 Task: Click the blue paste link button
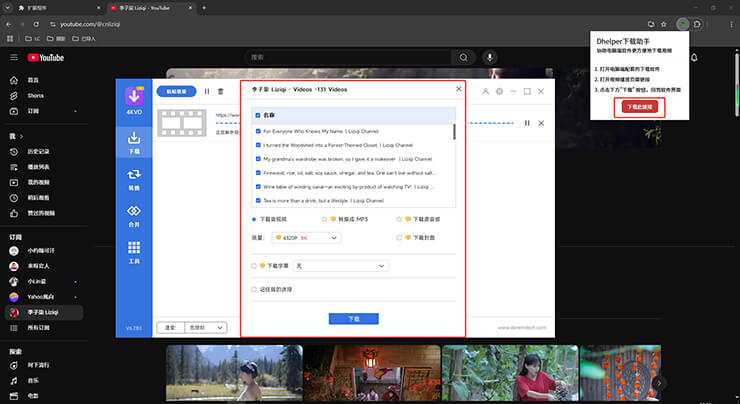[177, 92]
